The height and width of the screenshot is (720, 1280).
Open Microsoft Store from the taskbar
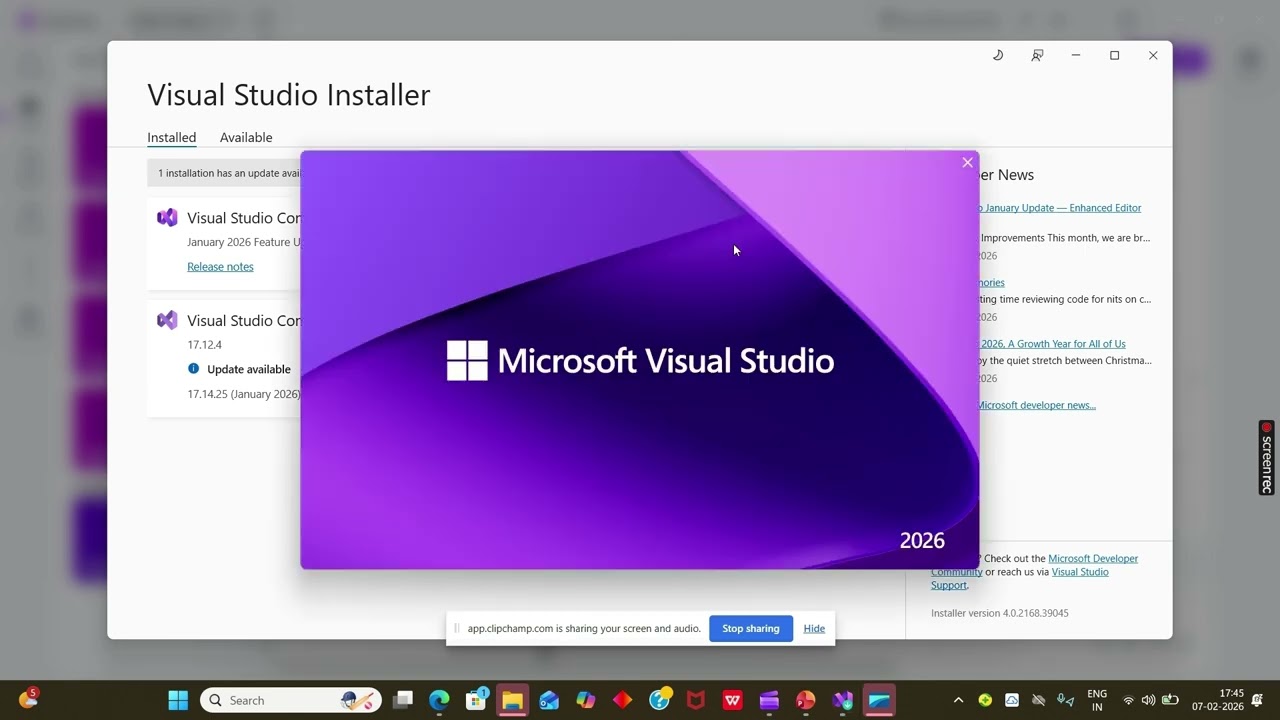[476, 700]
